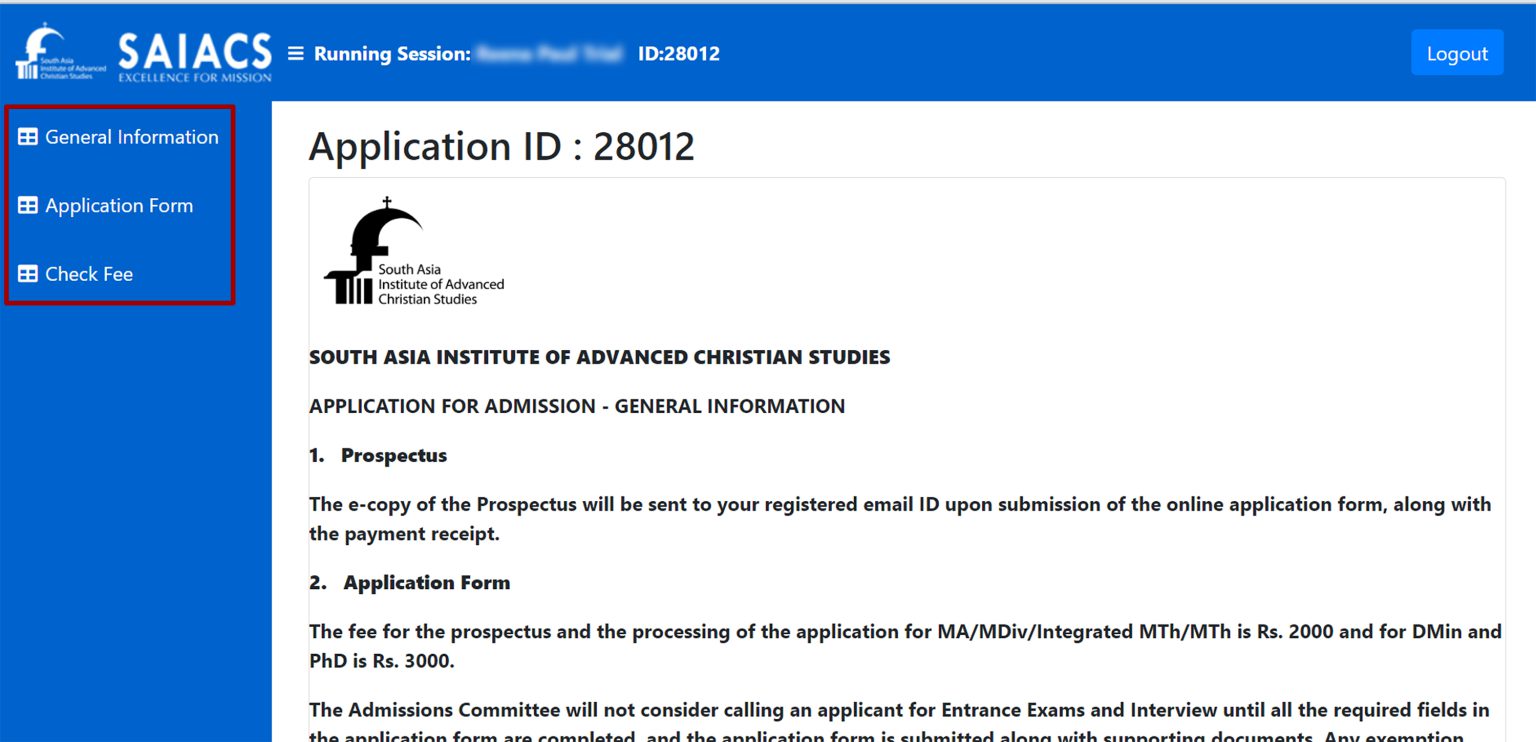Click the APPLICATION FOR ADMISSION title text

pyautogui.click(x=577, y=406)
